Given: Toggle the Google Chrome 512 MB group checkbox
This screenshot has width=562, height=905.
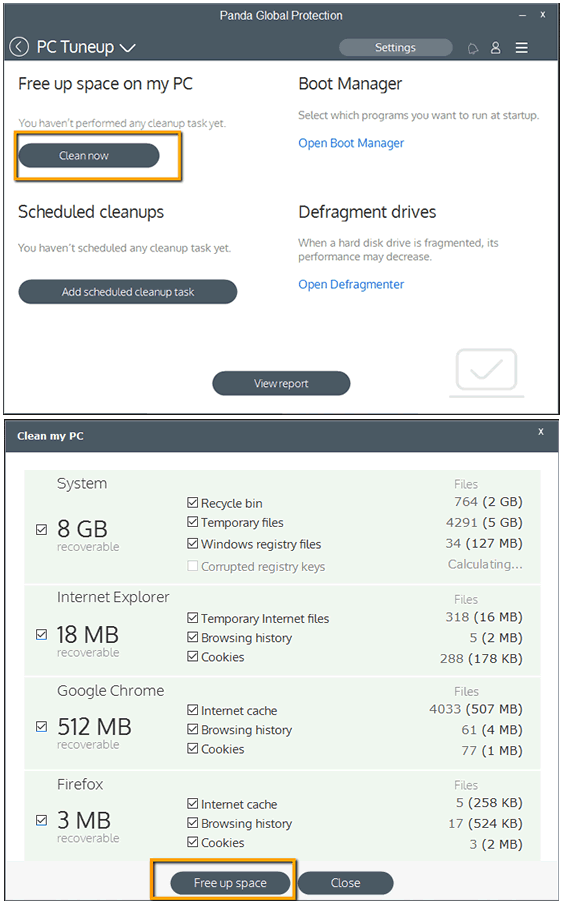Looking at the screenshot, I should pyautogui.click(x=42, y=726).
